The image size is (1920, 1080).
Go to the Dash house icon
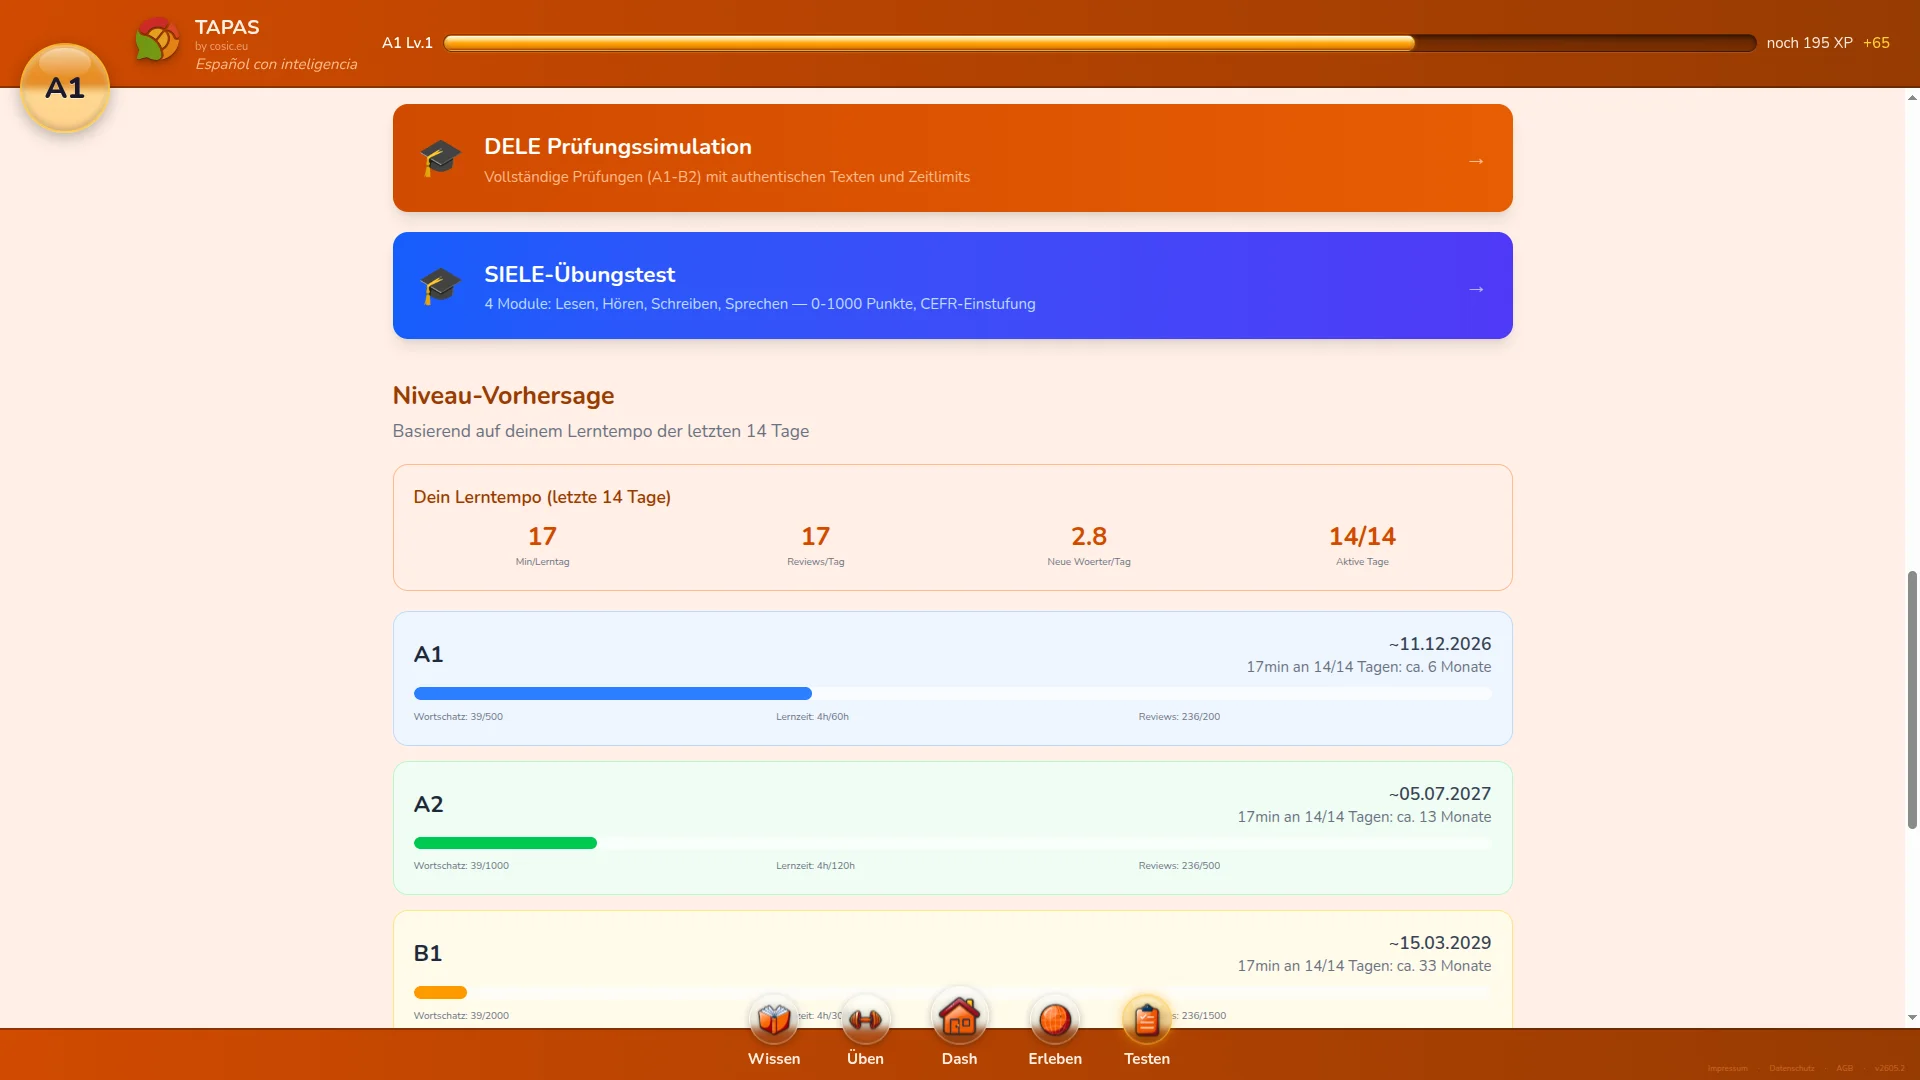pyautogui.click(x=959, y=1016)
